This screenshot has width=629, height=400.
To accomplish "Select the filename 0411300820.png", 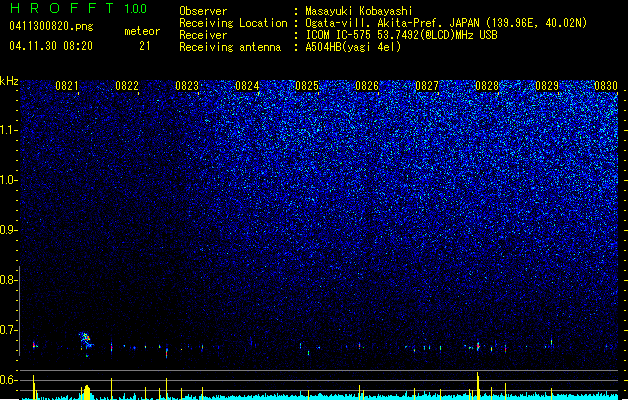I will 51,26.
